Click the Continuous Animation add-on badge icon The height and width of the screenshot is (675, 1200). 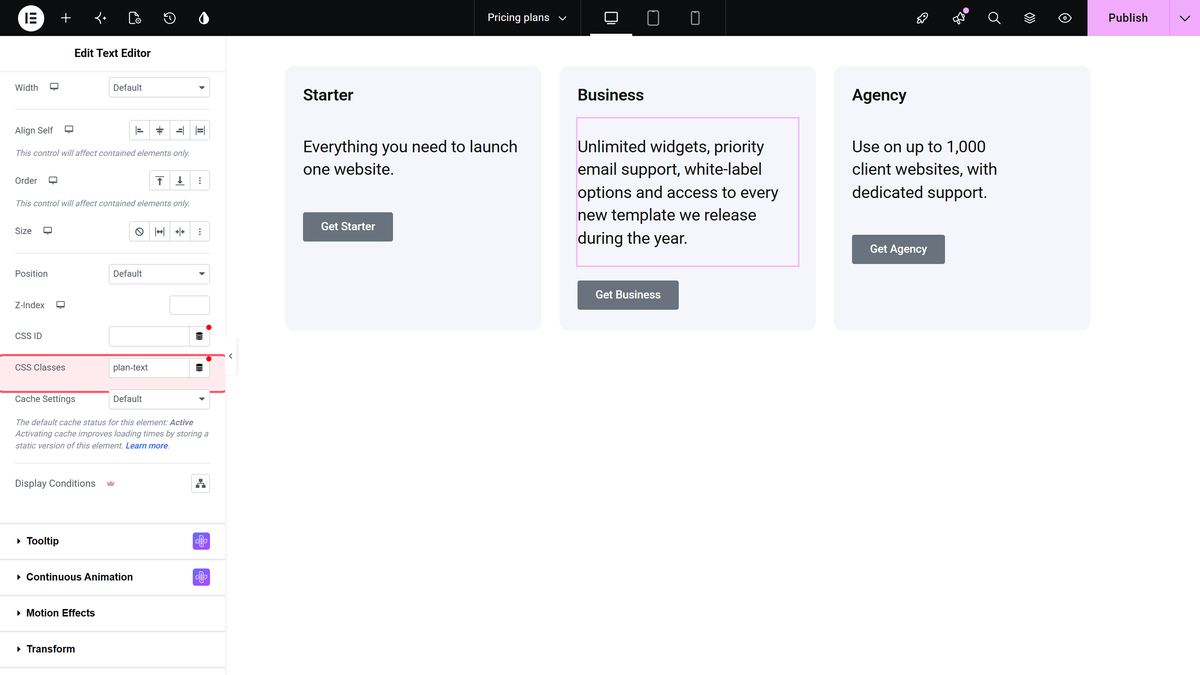tap(201, 577)
